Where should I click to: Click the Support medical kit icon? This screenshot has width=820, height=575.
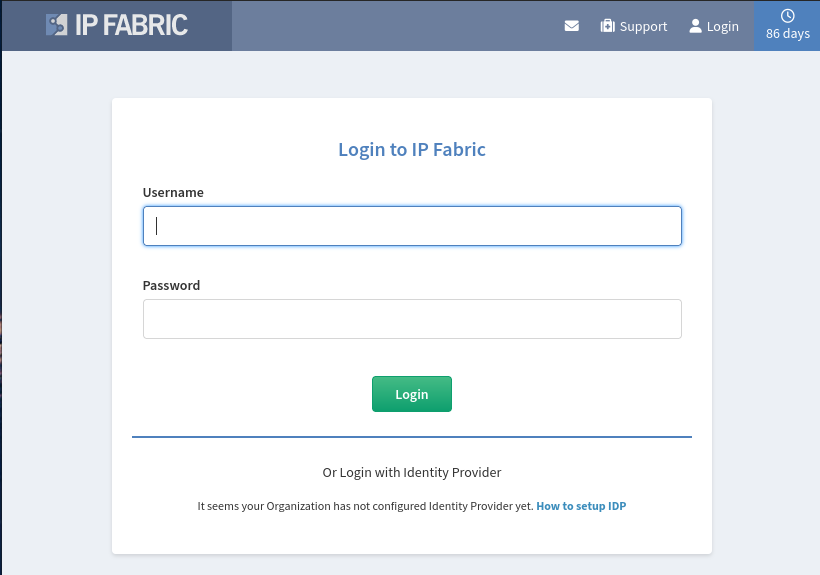click(x=607, y=26)
